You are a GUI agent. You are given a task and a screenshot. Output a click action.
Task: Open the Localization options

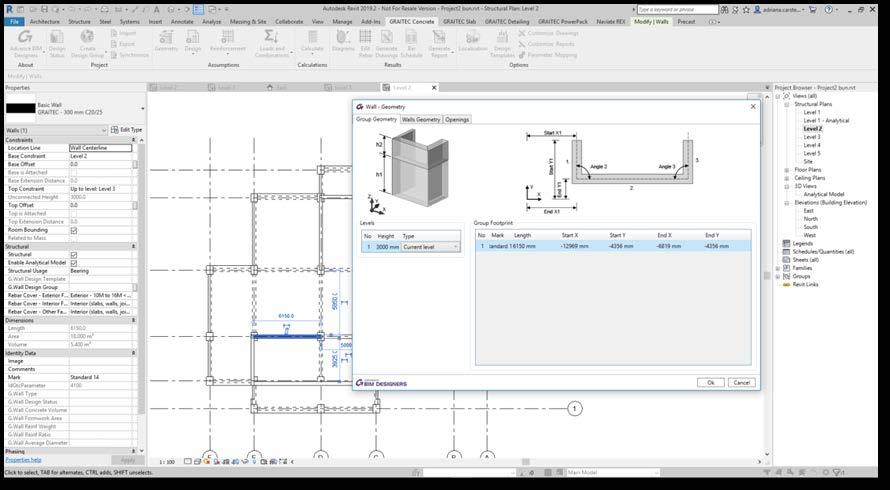pos(473,42)
